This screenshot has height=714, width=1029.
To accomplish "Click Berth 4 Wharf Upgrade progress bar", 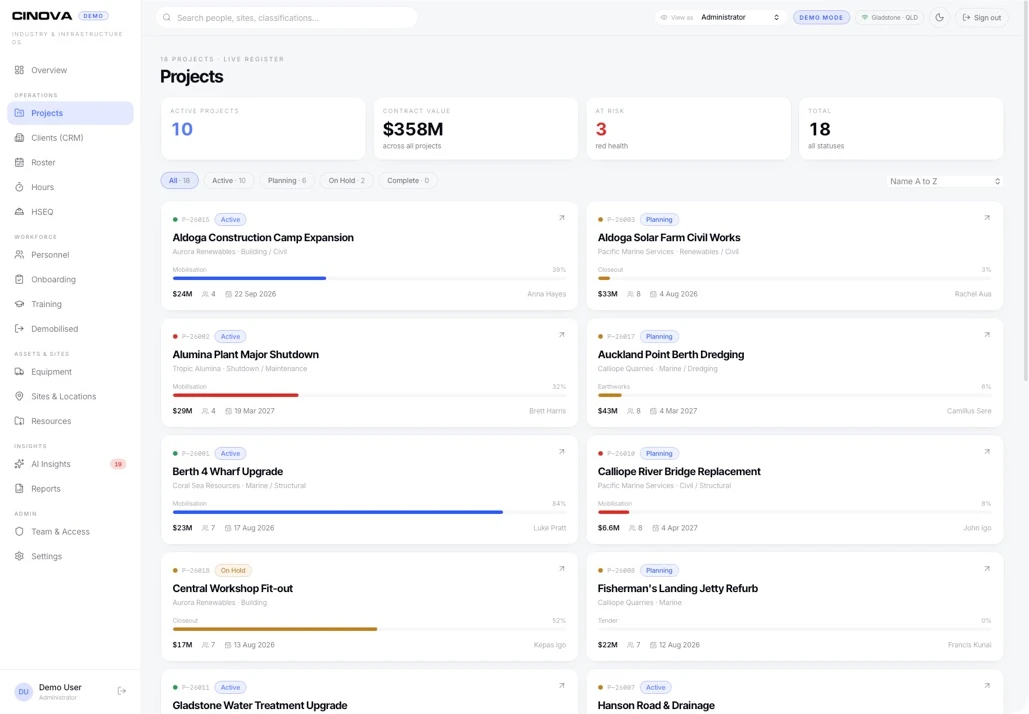I will click(369, 512).
